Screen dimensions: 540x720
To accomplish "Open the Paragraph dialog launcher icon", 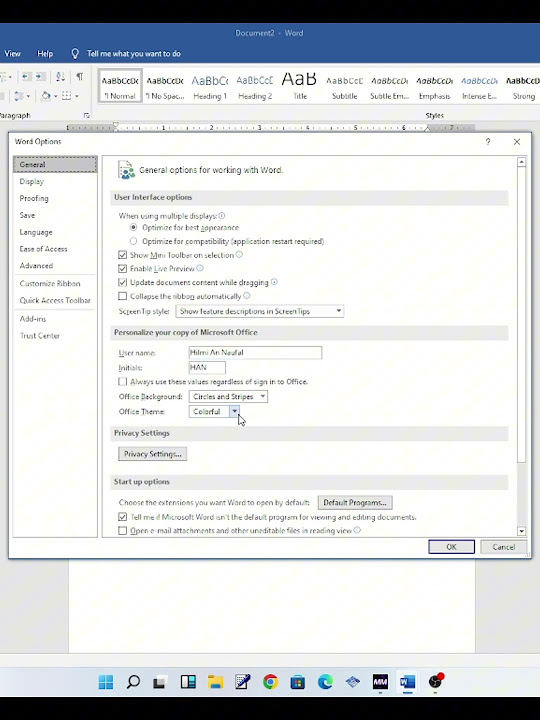I will pyautogui.click(x=86, y=116).
